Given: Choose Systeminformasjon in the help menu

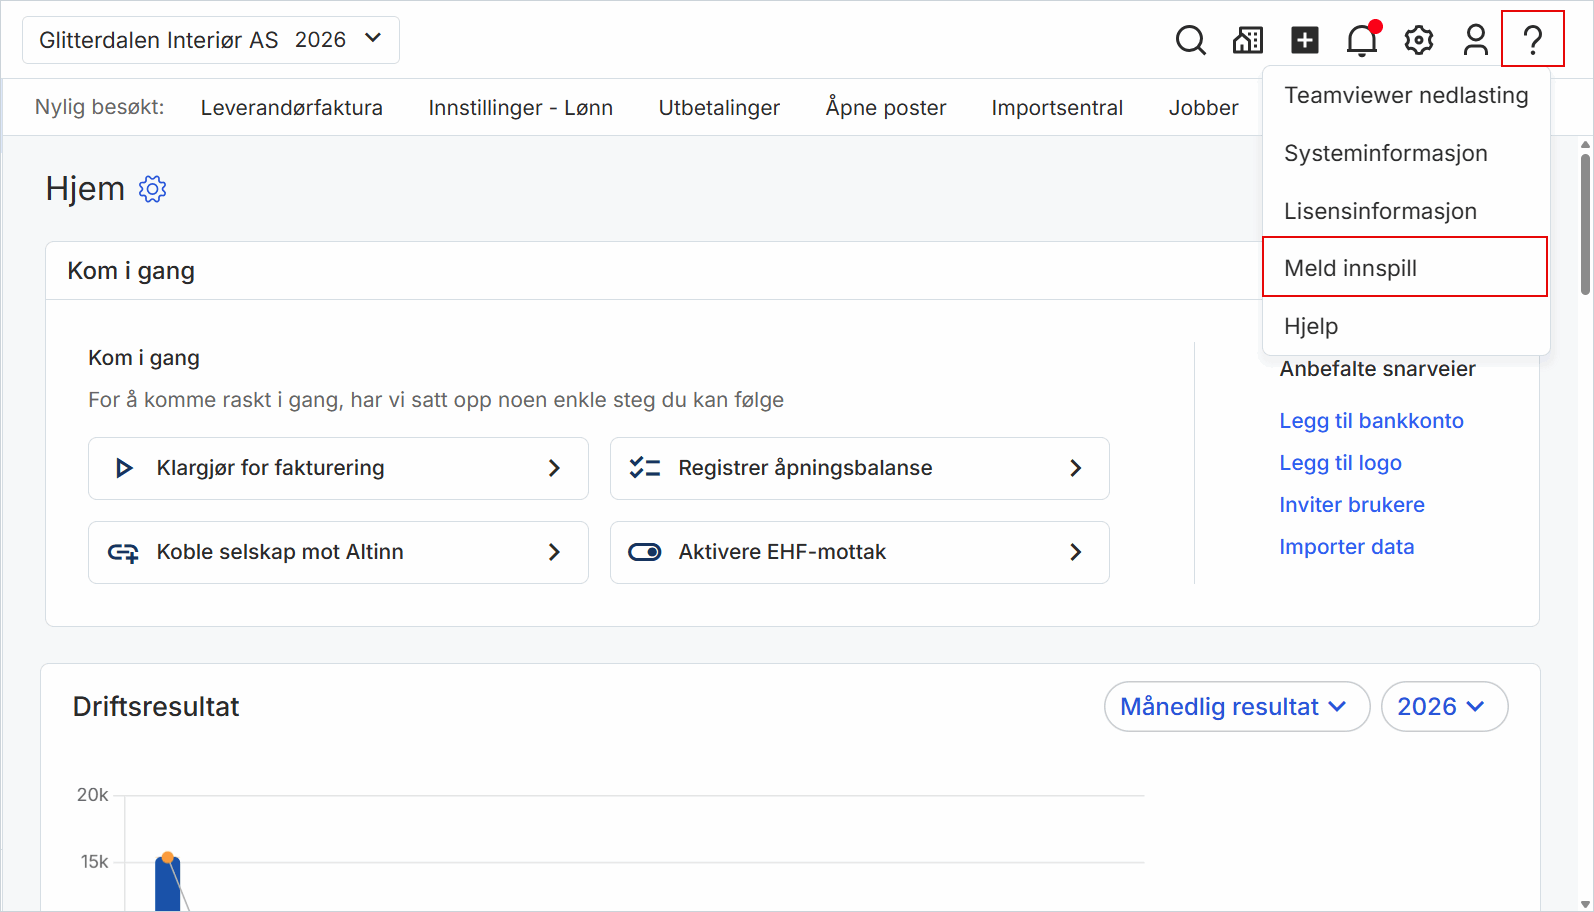Looking at the screenshot, I should pyautogui.click(x=1385, y=153).
